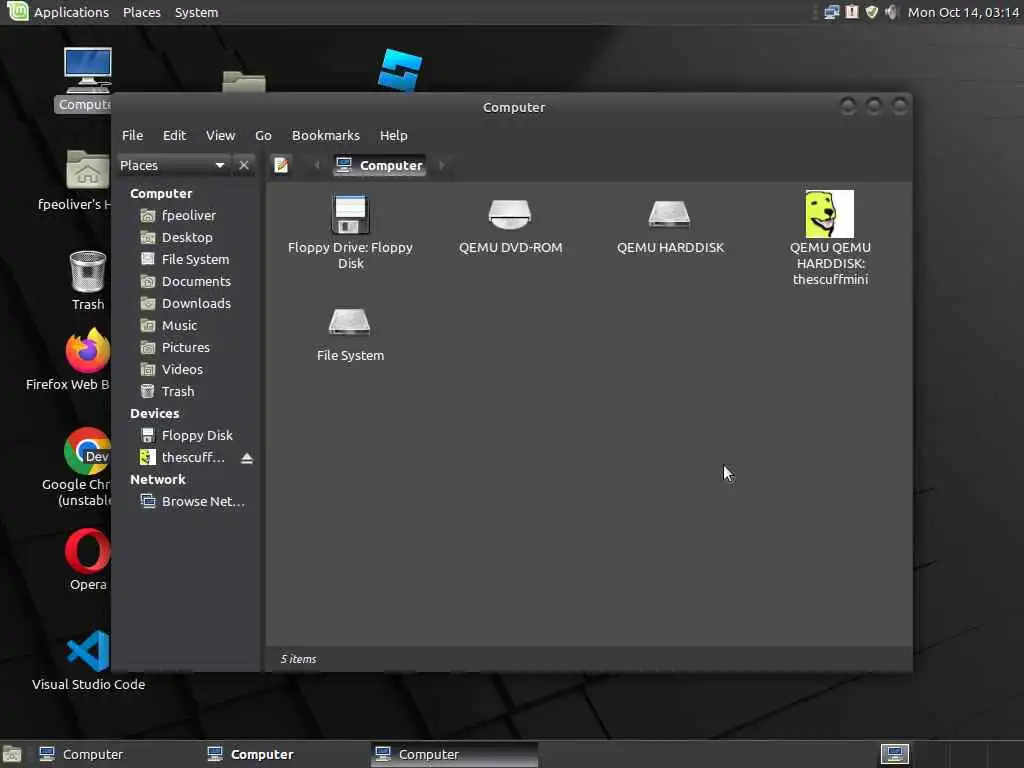Open the View menu

coord(221,135)
